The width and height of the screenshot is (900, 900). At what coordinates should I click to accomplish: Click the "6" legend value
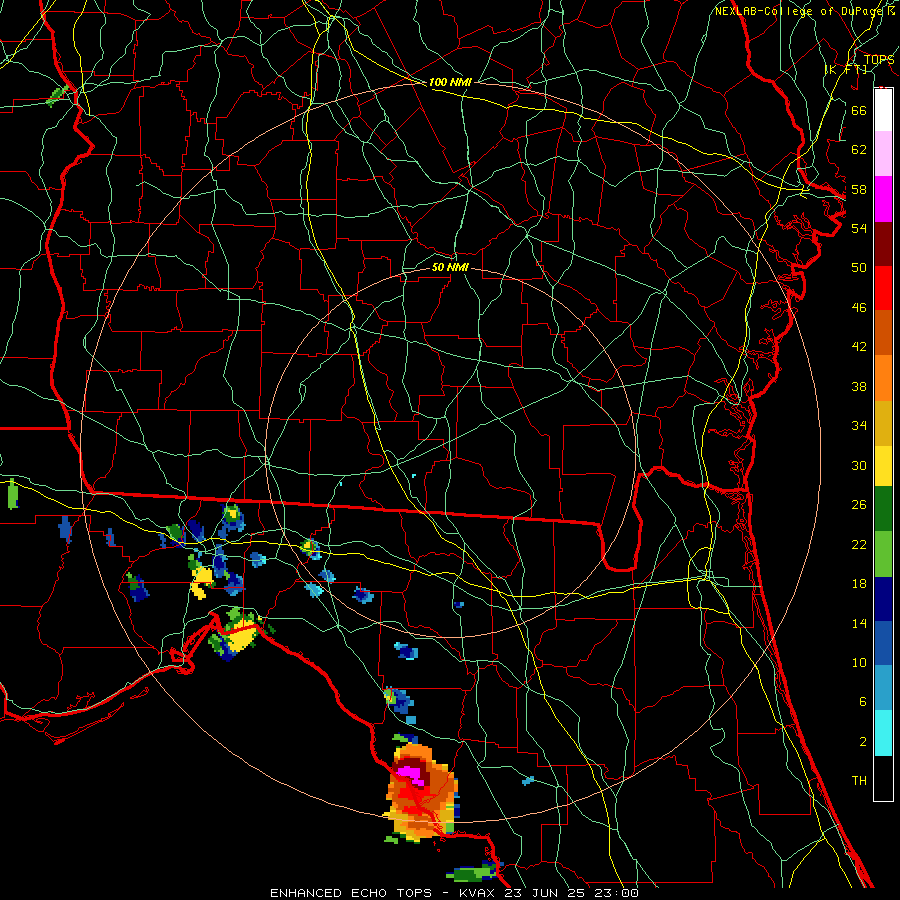(862, 701)
